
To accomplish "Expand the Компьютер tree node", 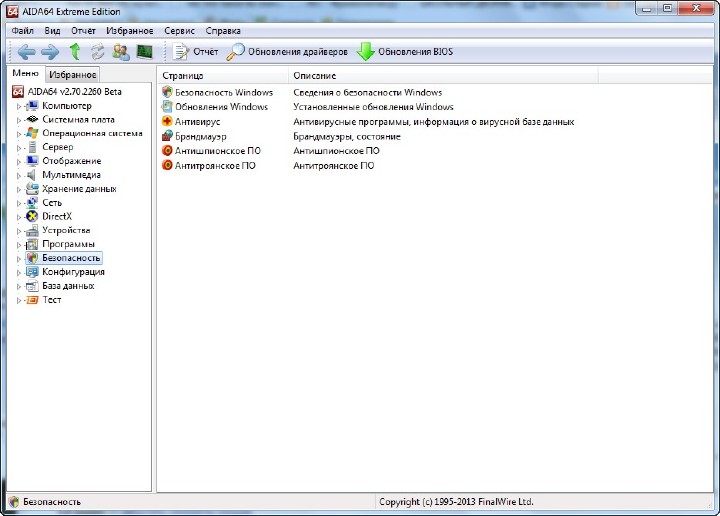I will coord(18,106).
